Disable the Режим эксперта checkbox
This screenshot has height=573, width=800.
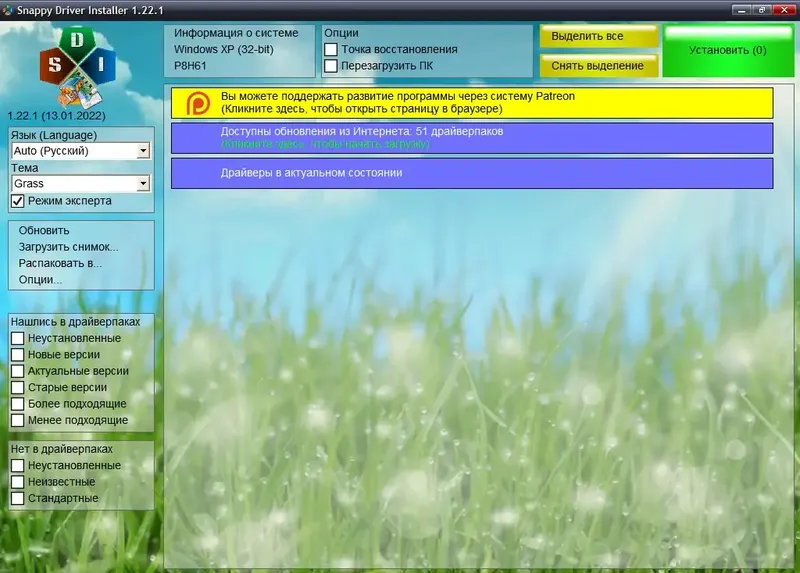coord(18,201)
